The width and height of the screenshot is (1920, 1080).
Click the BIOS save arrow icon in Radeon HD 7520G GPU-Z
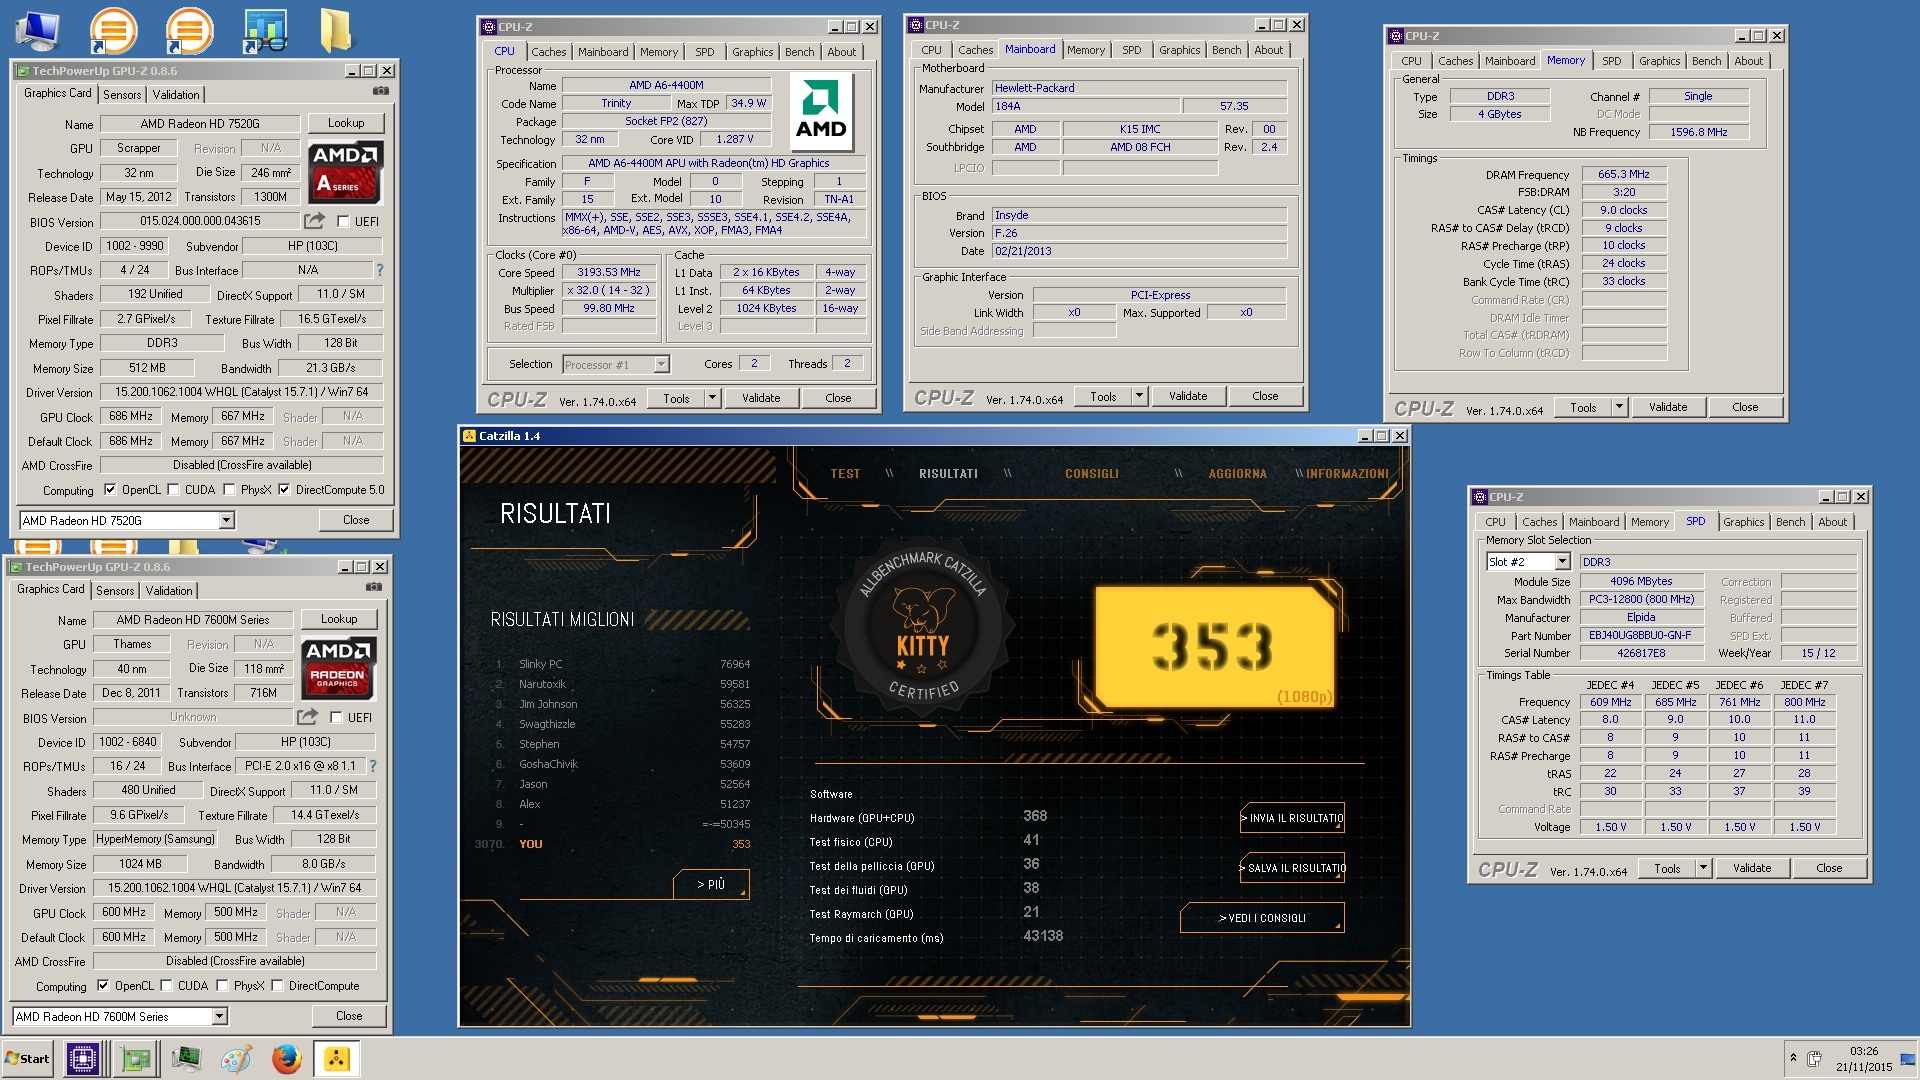pyautogui.click(x=315, y=221)
